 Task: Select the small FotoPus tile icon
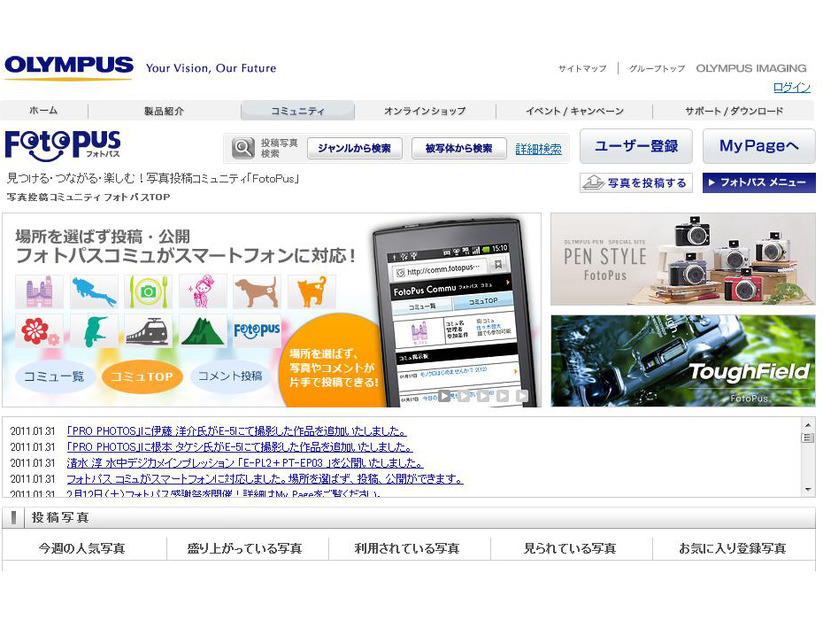pos(257,330)
